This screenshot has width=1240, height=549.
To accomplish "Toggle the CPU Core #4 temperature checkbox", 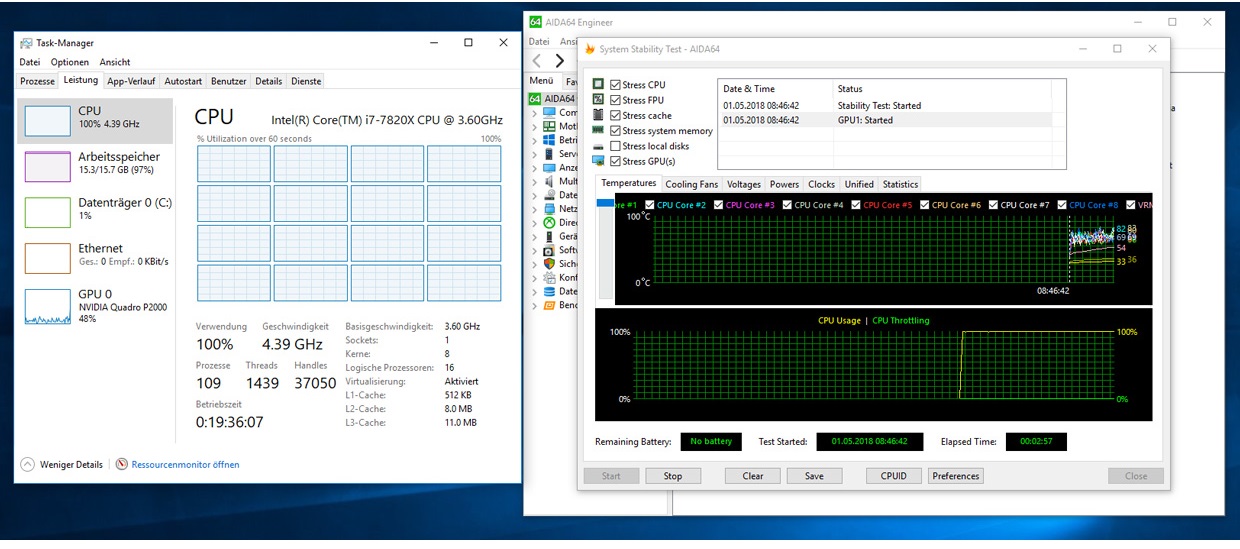I will [788, 205].
